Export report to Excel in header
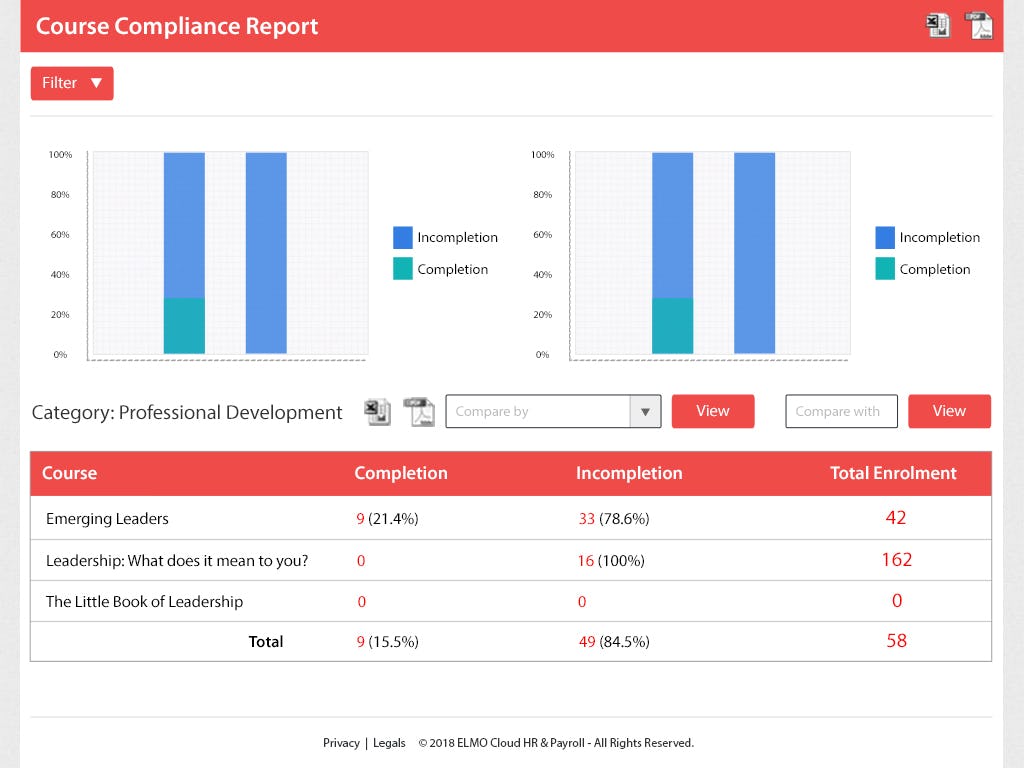 pyautogui.click(x=938, y=26)
